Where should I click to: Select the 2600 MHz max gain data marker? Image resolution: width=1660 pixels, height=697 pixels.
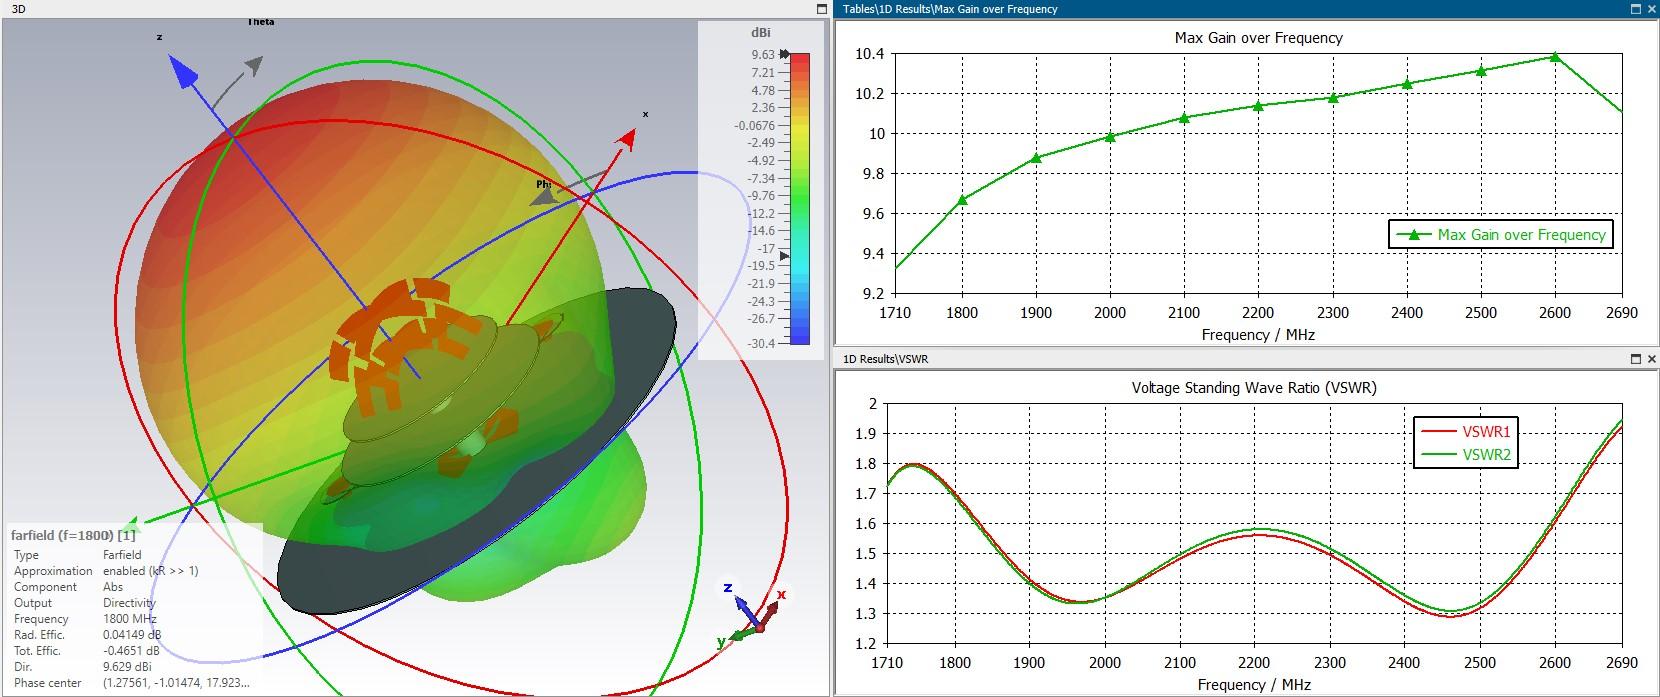[1554, 57]
